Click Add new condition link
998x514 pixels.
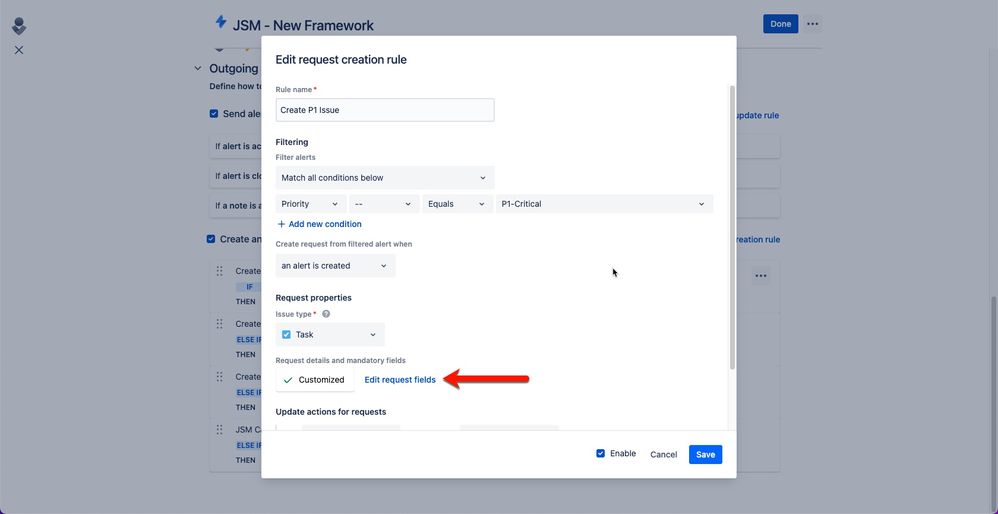point(325,224)
